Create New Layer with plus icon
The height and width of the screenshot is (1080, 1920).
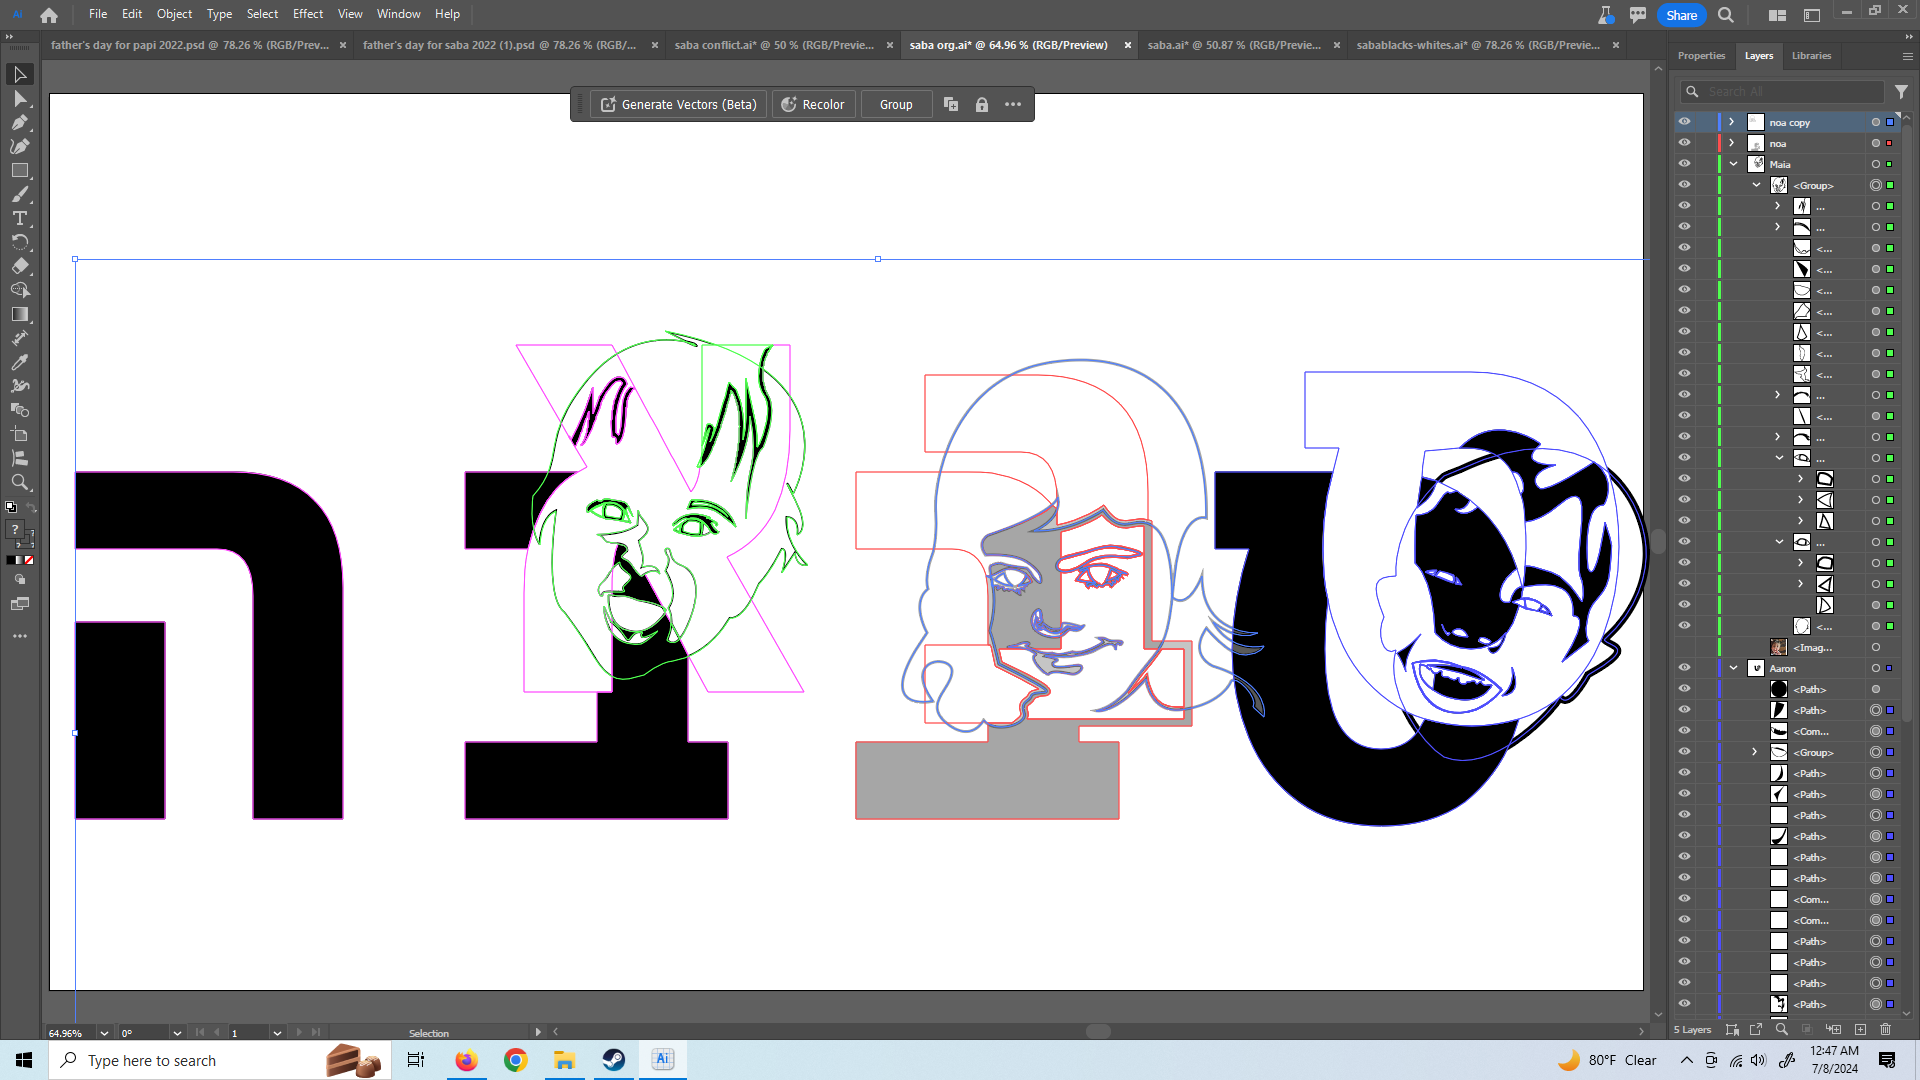point(1860,1030)
